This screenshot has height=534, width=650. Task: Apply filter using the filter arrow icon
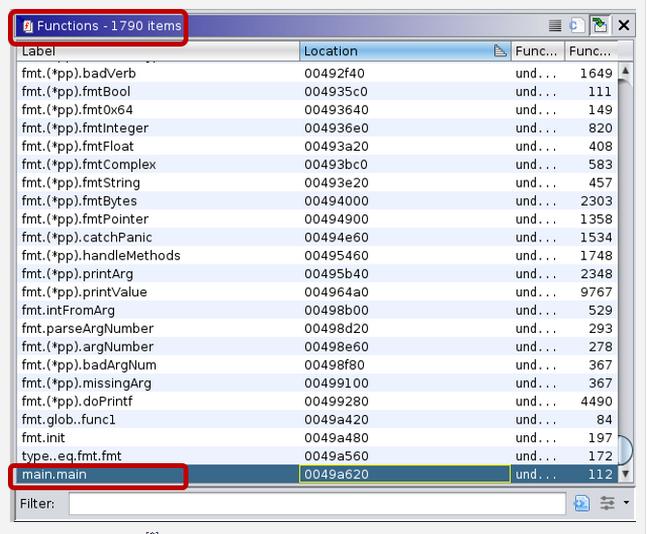[582, 504]
